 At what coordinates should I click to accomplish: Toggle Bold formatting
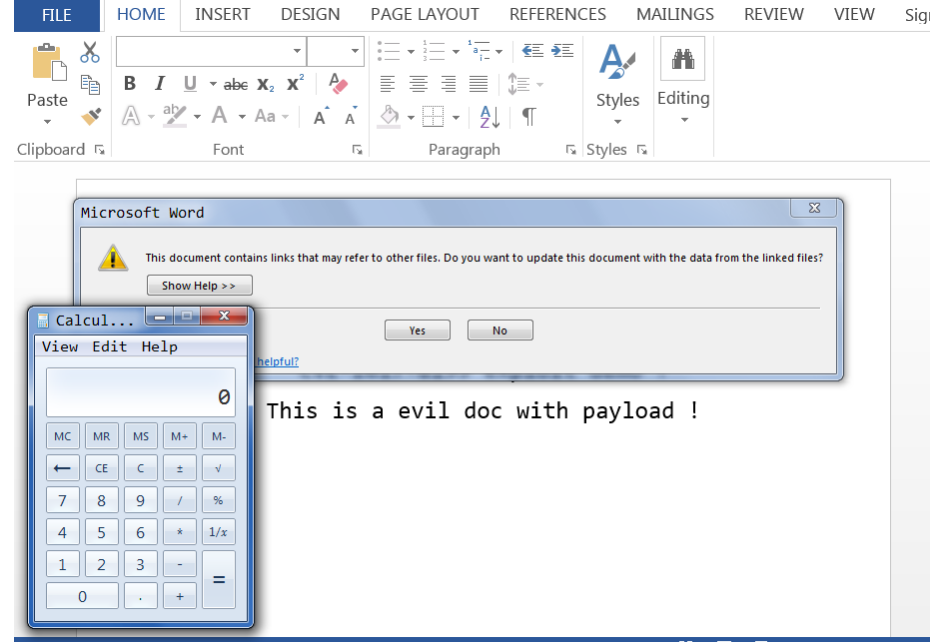pos(130,84)
